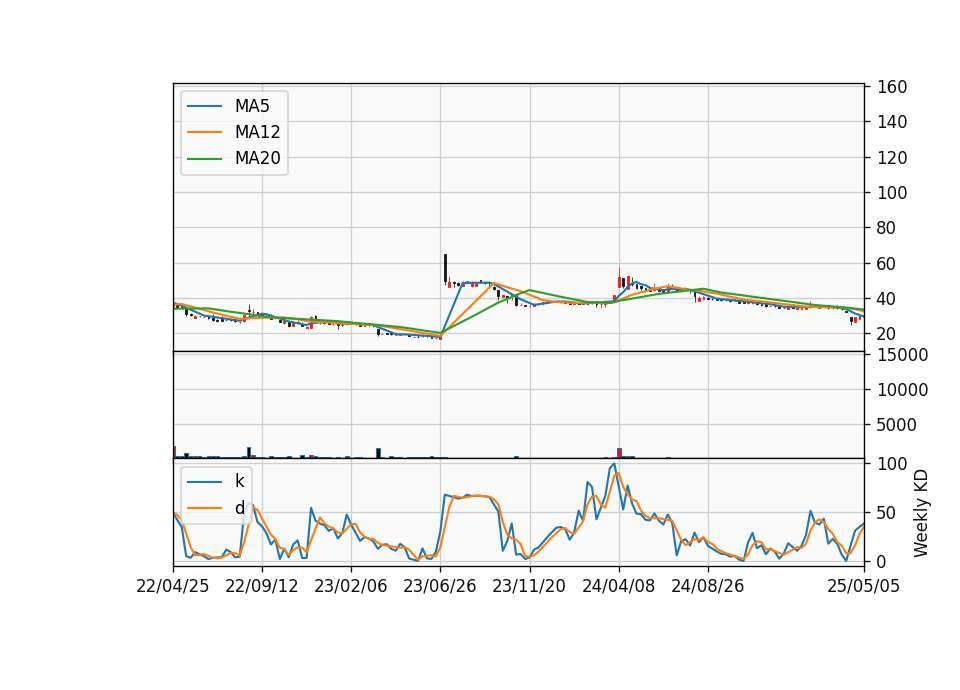This screenshot has width=960, height=690.
Task: Click the MA5 legend label
Action: tap(252, 106)
